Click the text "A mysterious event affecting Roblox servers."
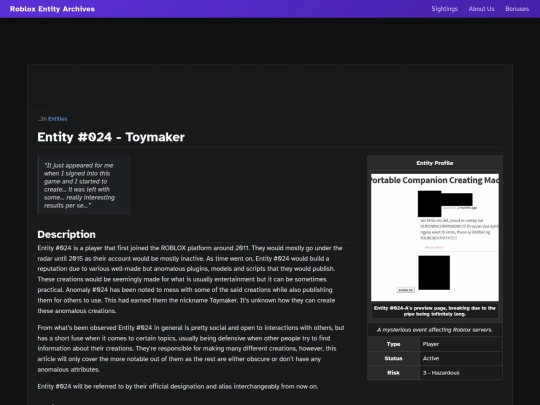The image size is (540, 405). pyautogui.click(x=435, y=330)
